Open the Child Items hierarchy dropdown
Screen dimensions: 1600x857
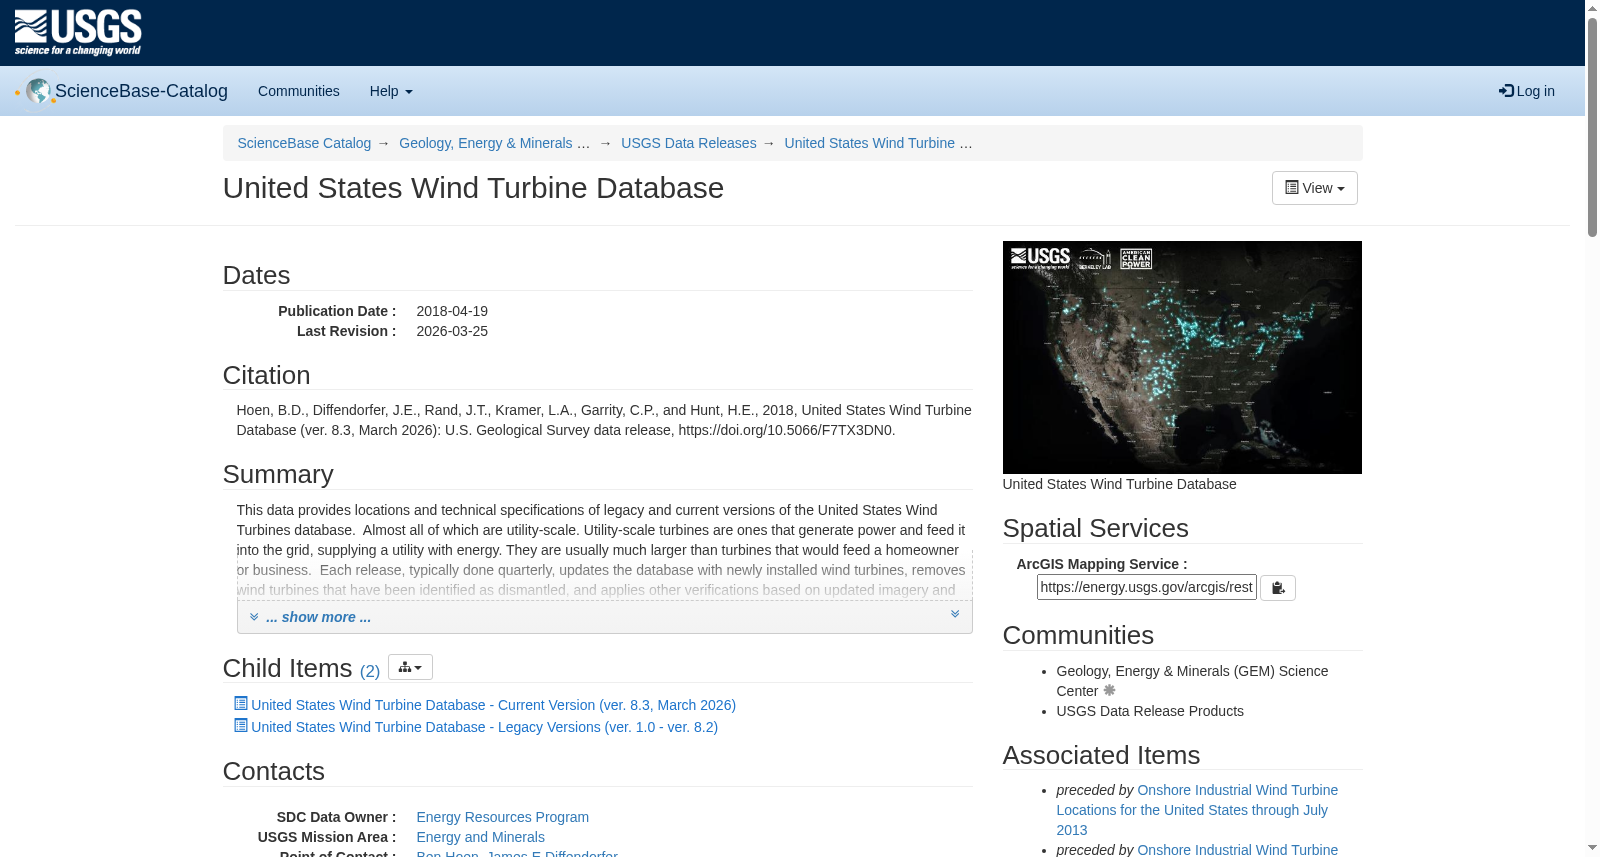tap(410, 667)
